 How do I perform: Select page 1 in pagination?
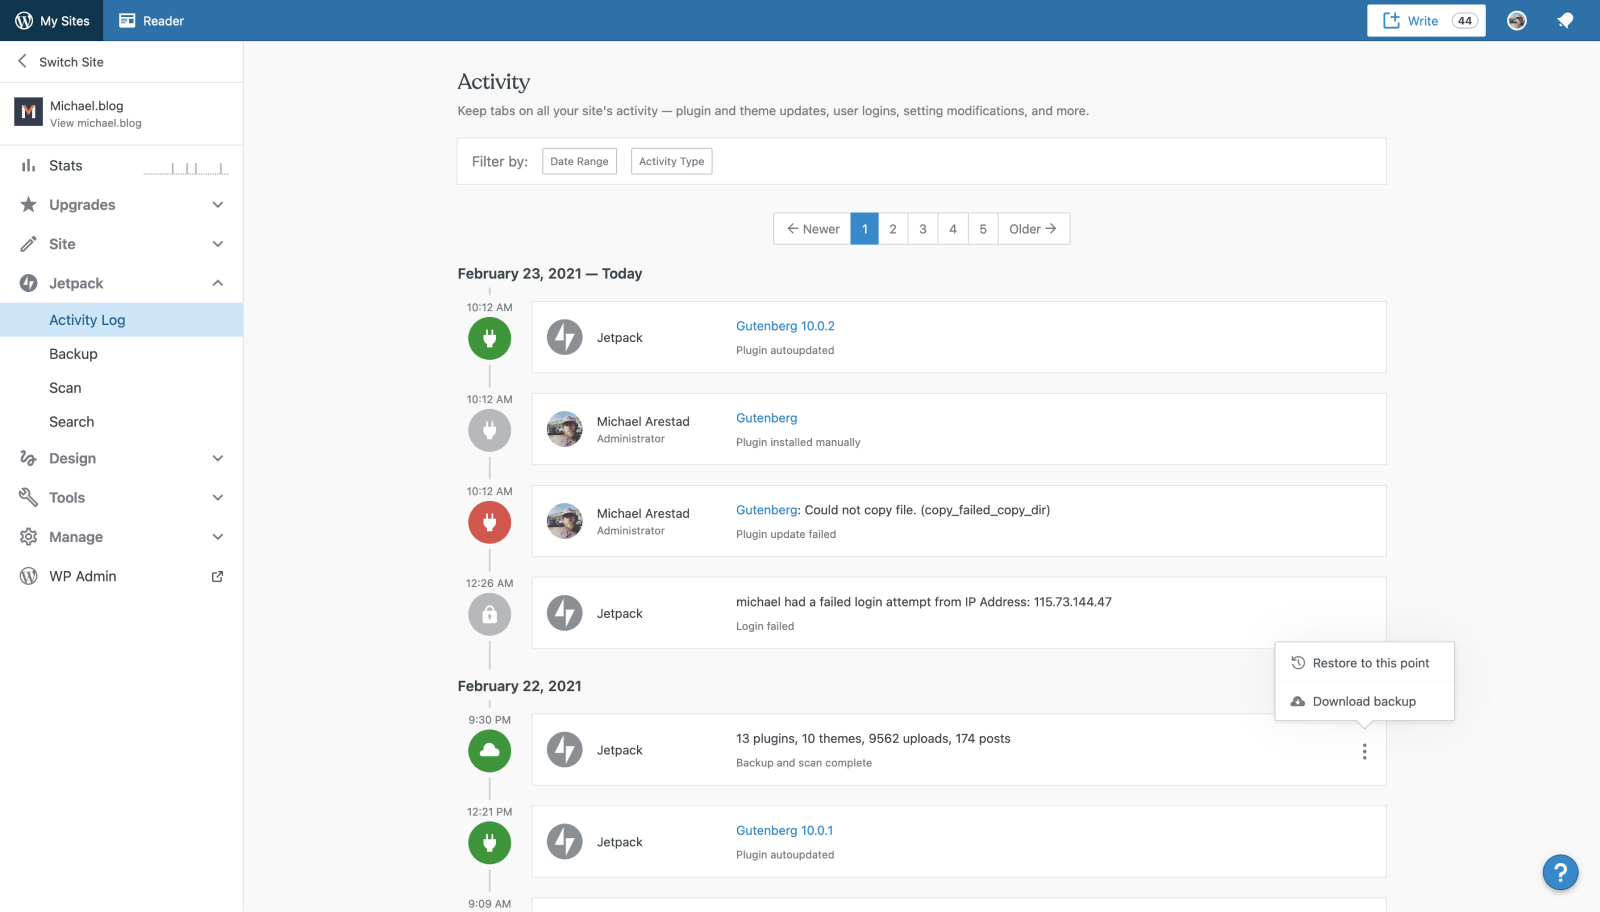[x=865, y=229]
